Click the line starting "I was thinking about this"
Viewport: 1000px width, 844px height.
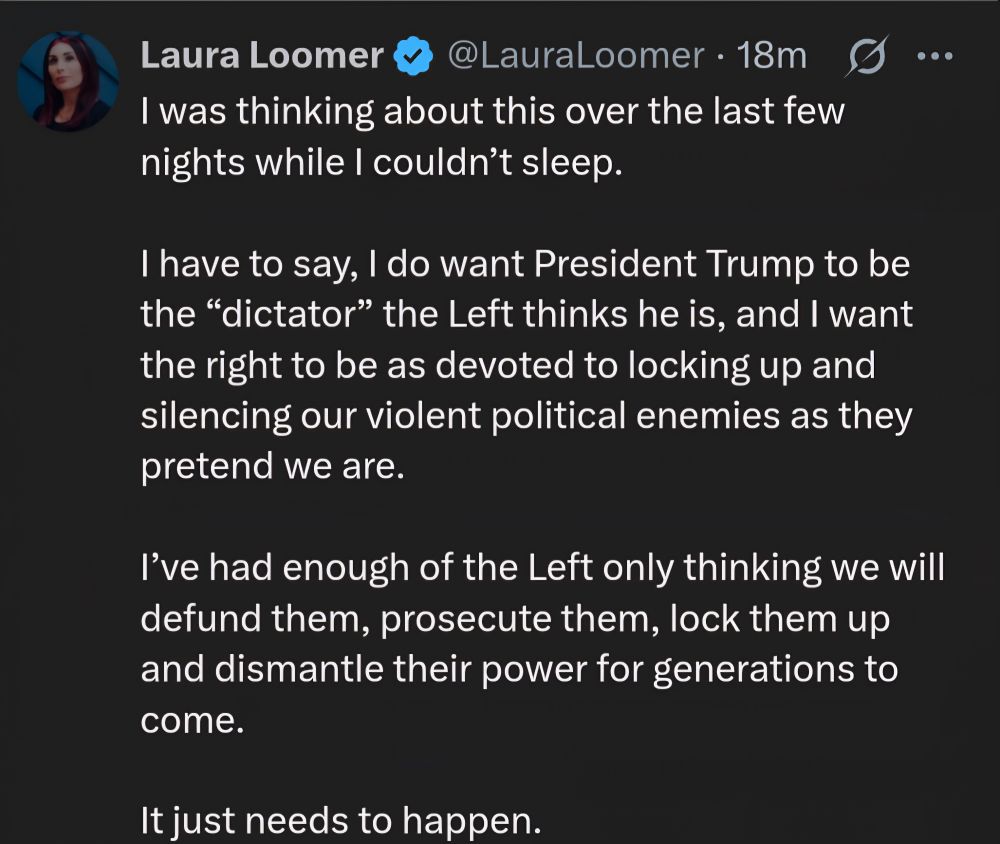(492, 111)
